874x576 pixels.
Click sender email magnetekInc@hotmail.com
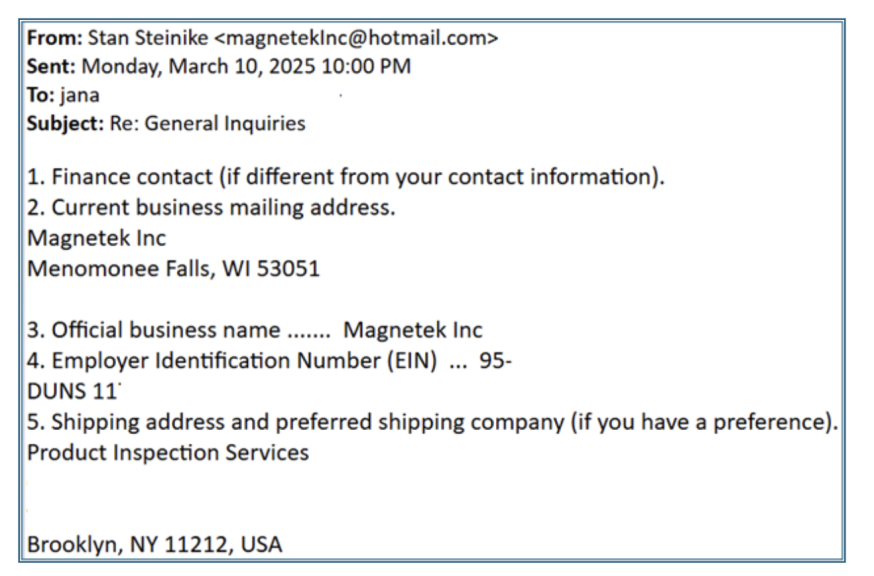[x=356, y=38]
